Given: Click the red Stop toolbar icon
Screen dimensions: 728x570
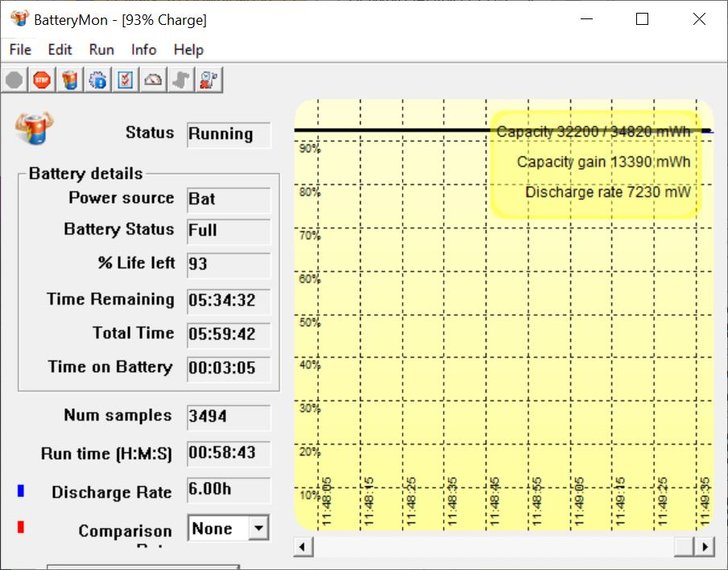Looking at the screenshot, I should coord(42,80).
